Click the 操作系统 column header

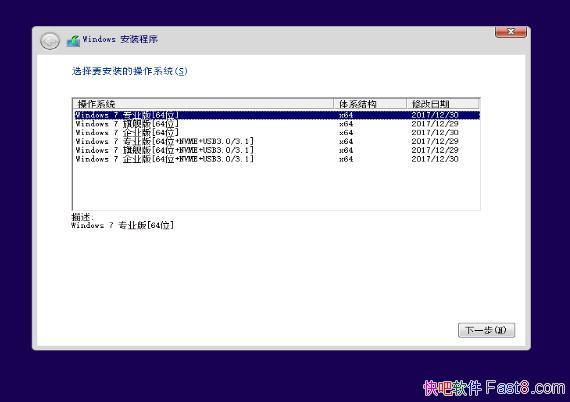pyautogui.click(x=203, y=104)
